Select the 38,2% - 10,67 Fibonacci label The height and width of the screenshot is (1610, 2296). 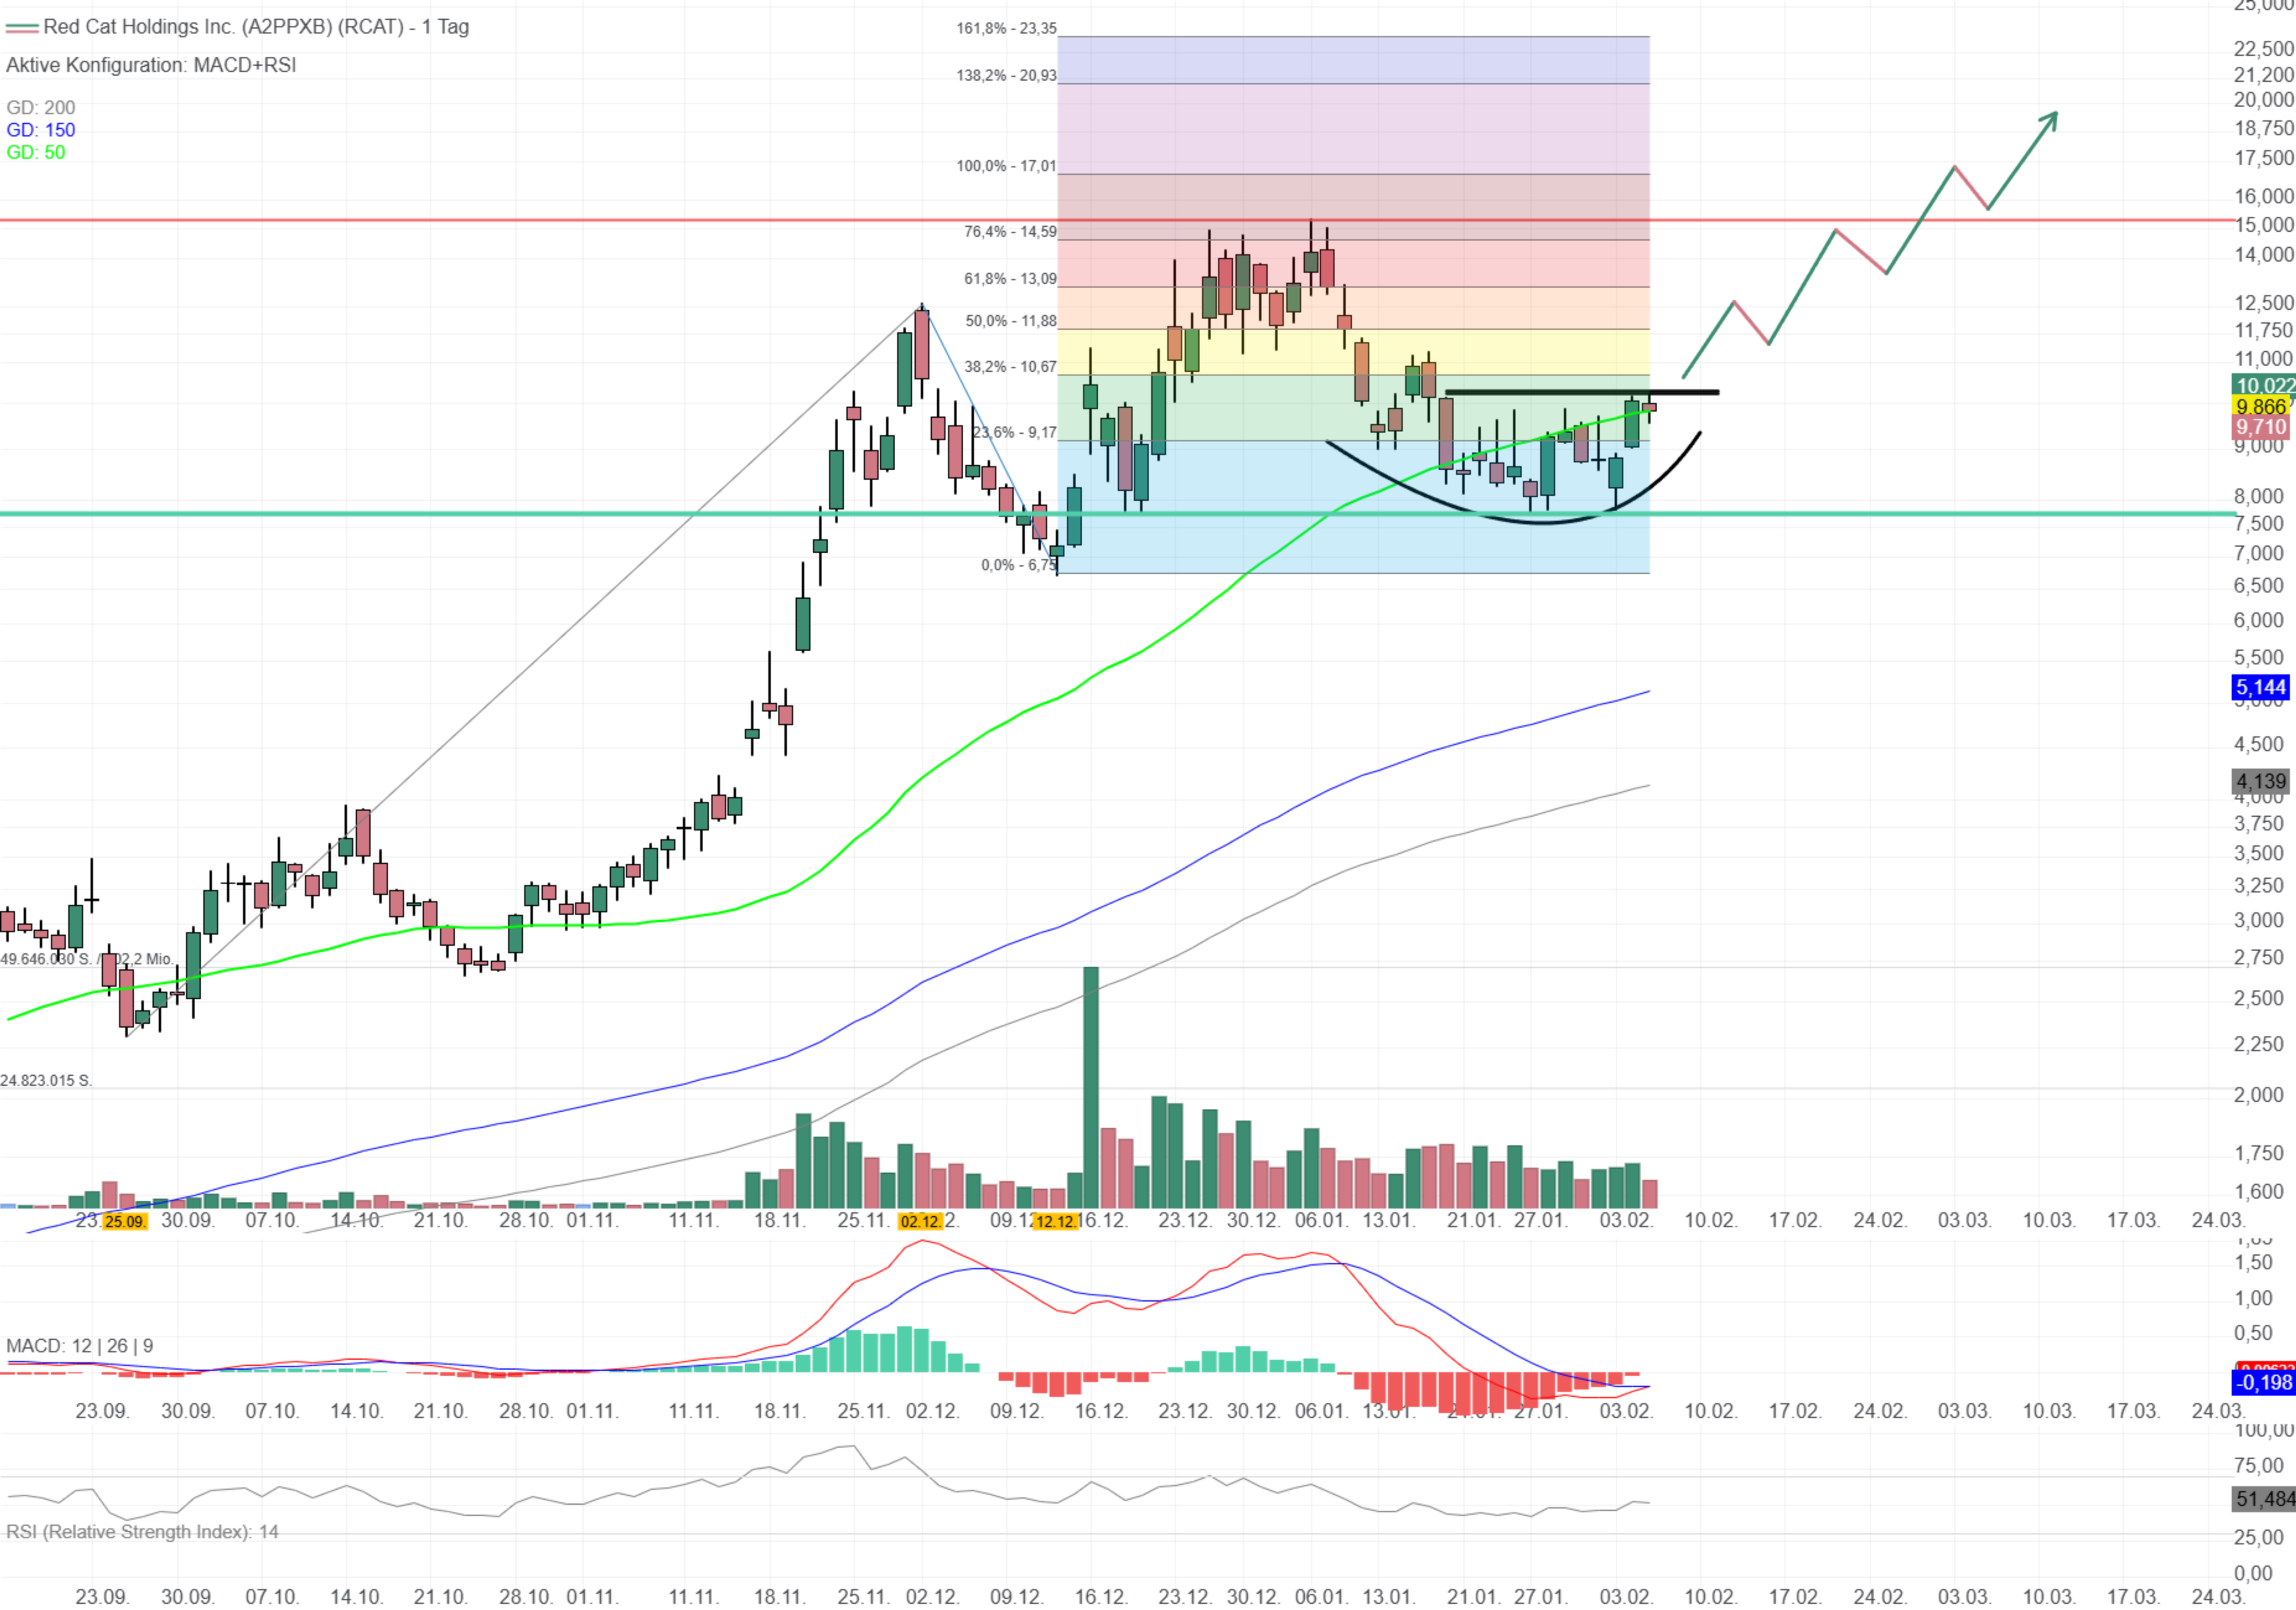[1010, 367]
